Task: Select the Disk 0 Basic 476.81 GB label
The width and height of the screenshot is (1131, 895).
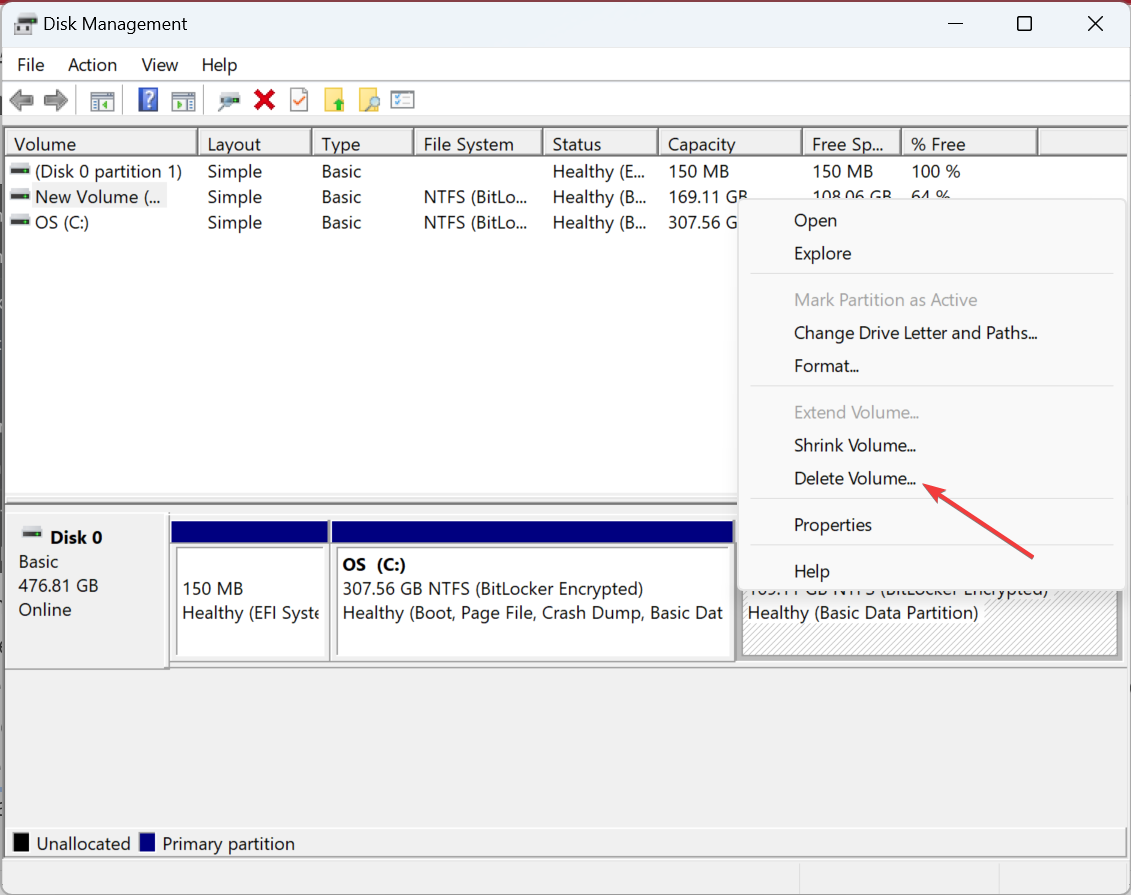Action: pyautogui.click(x=87, y=590)
